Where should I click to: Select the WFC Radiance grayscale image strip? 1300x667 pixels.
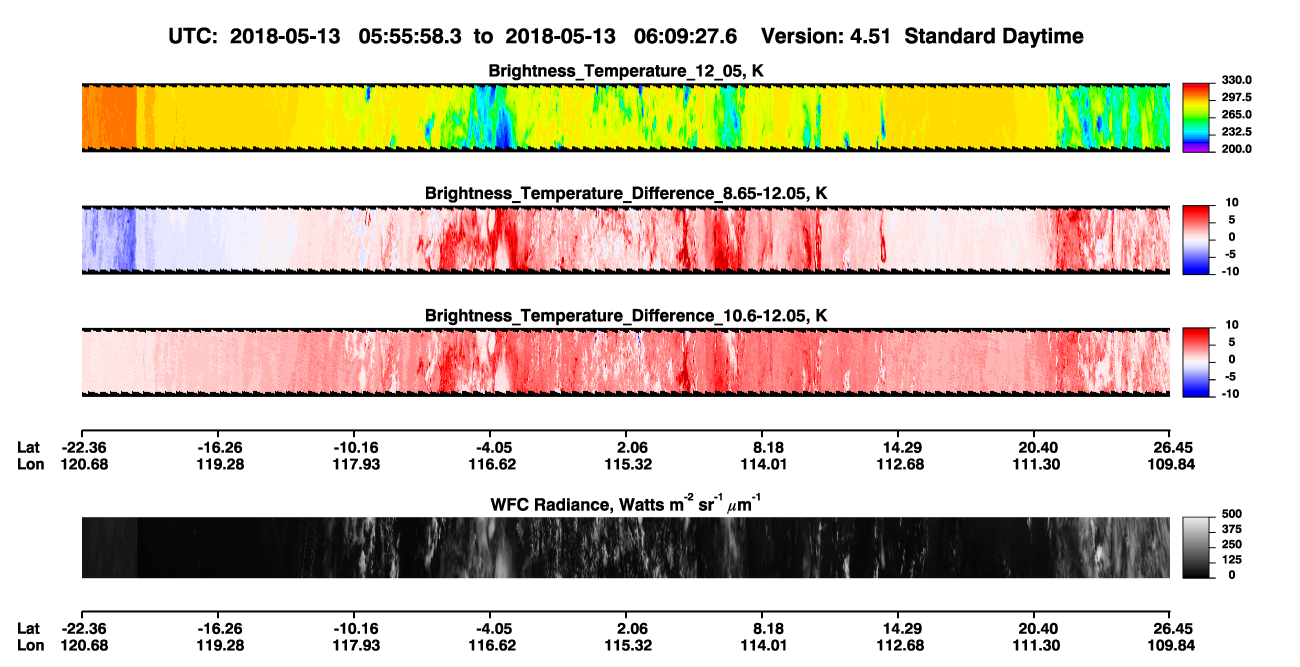pyautogui.click(x=625, y=547)
